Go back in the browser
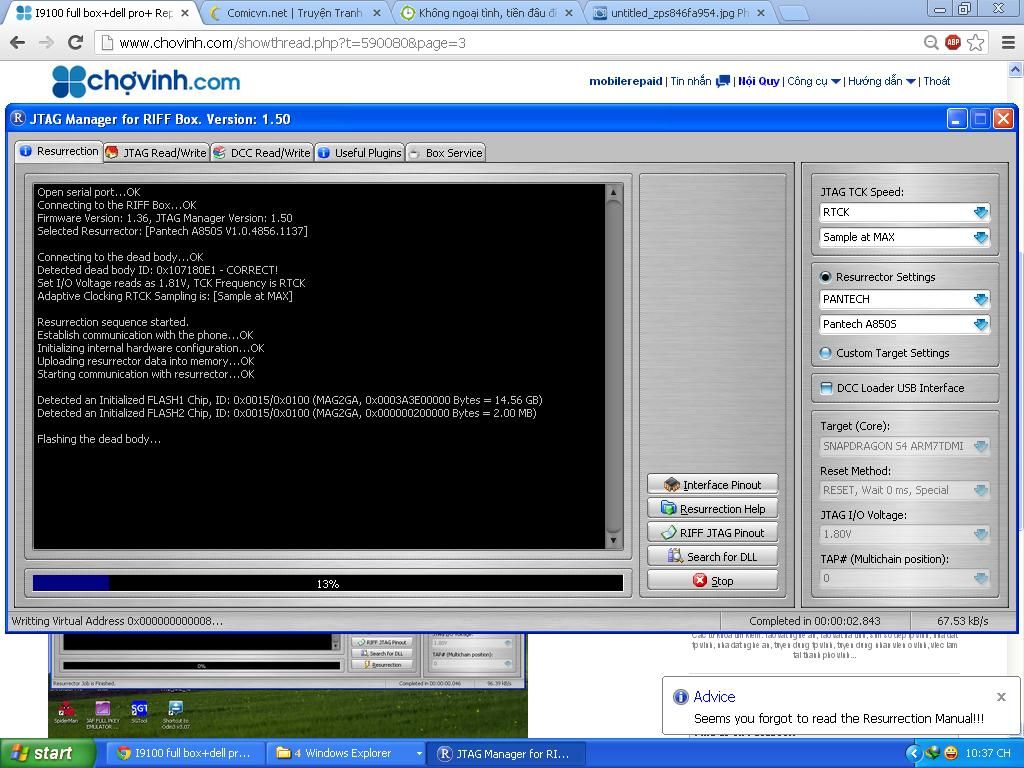1024x768 pixels. pos(18,43)
